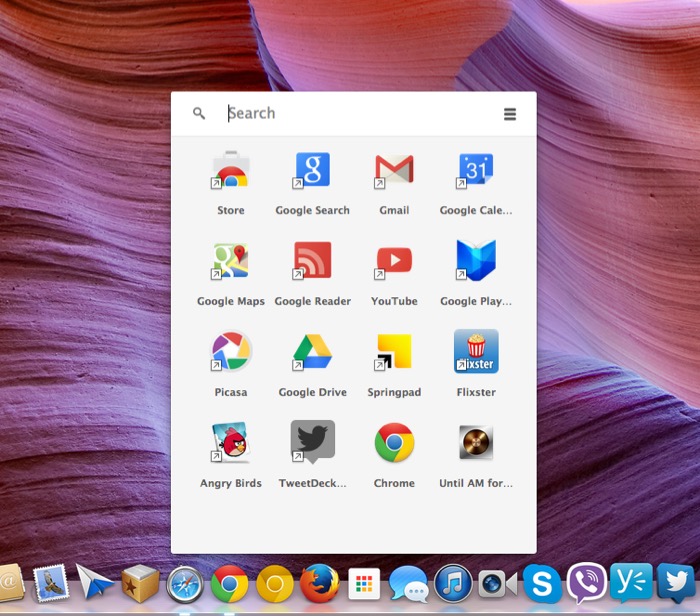This screenshot has height=616, width=700.
Task: Launch the Google Maps app
Action: pyautogui.click(x=231, y=261)
